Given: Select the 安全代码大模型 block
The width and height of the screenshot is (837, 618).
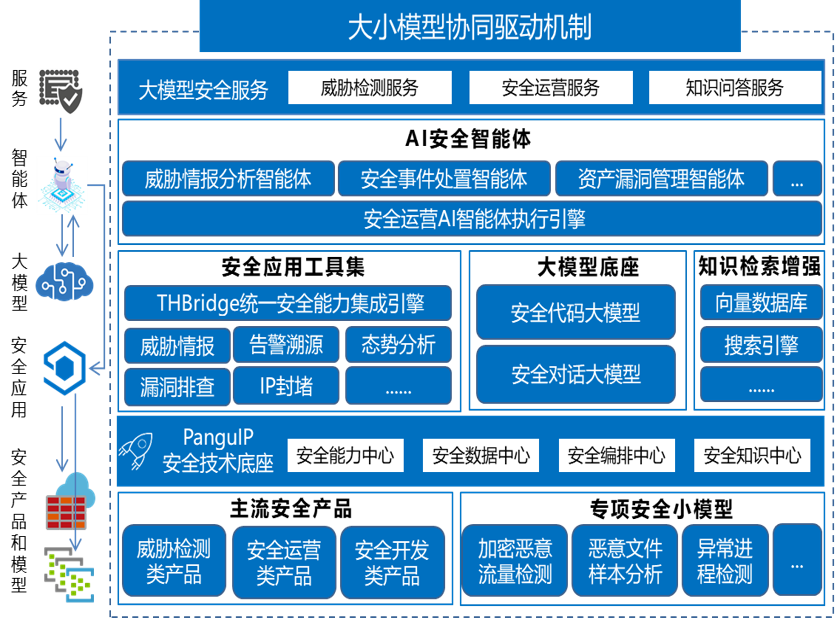Looking at the screenshot, I should (x=577, y=310).
